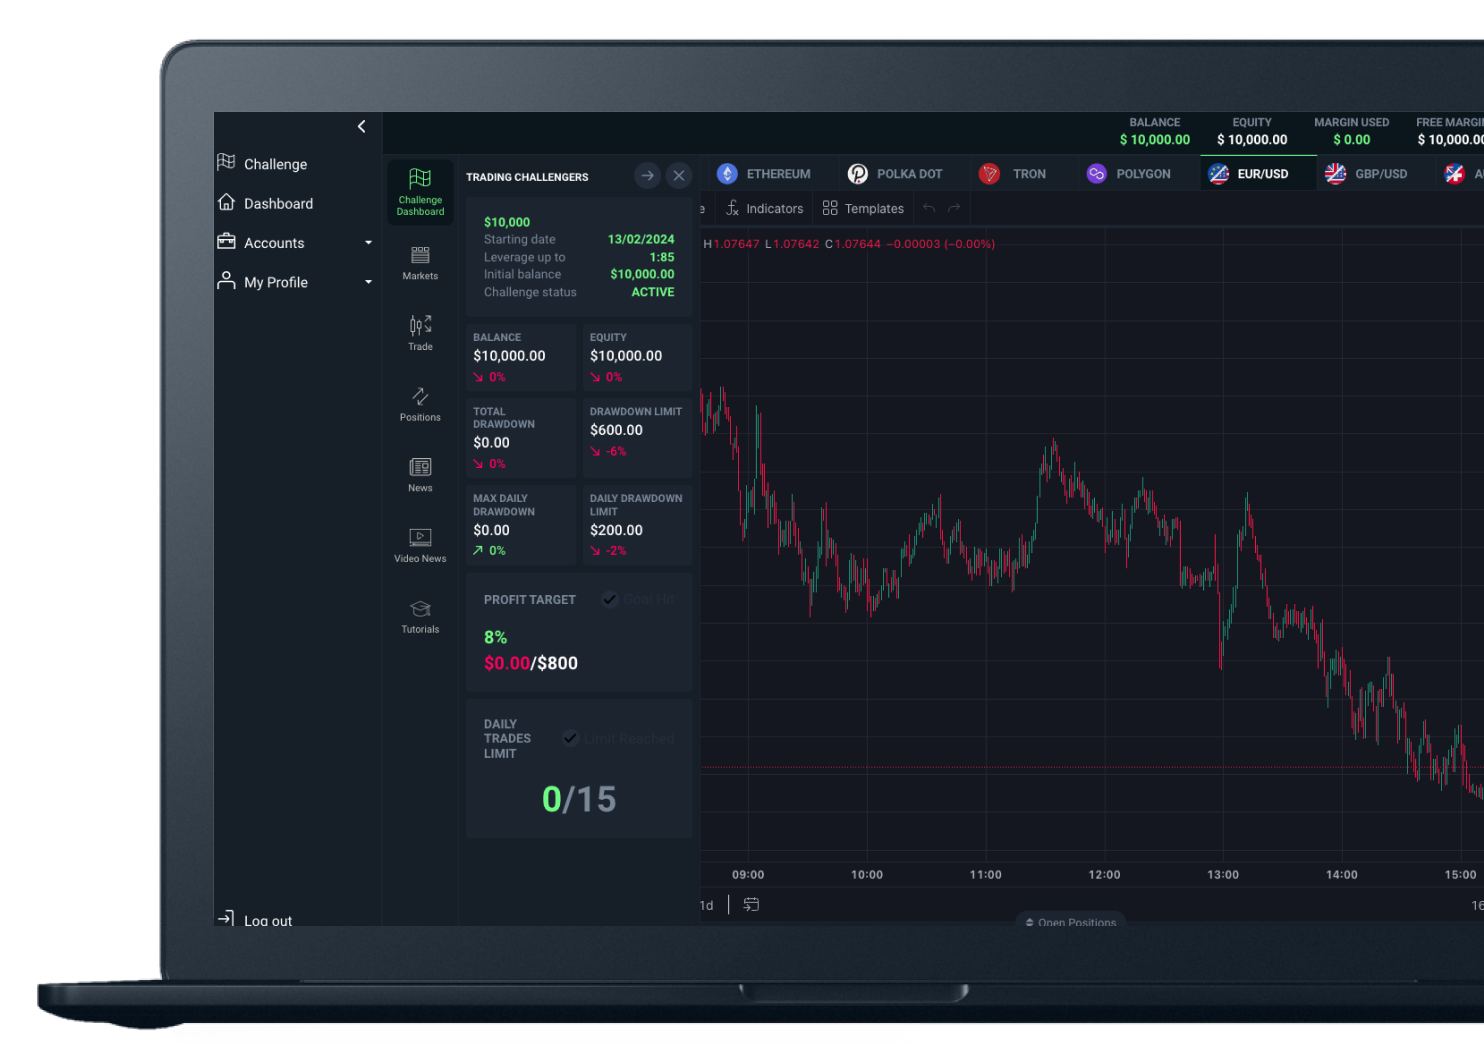Open the Tutorials panel
Viewport: 1484px width, 1044px height.
pos(420,616)
